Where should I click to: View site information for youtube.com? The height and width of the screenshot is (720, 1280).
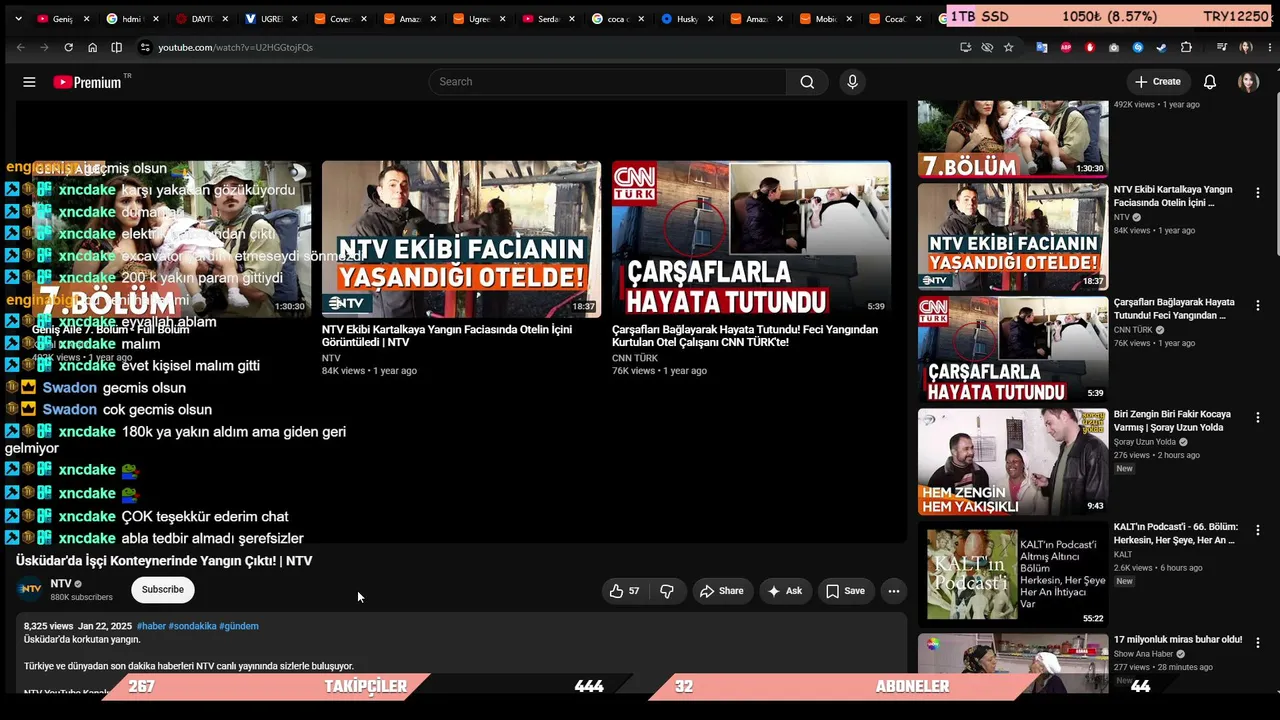coord(144,47)
